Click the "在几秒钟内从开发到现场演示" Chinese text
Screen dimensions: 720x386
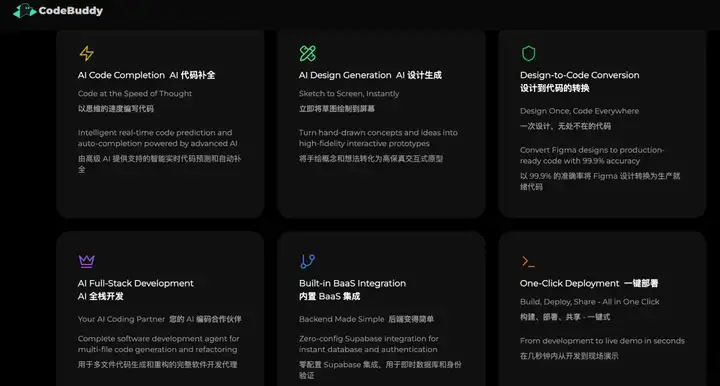569,356
